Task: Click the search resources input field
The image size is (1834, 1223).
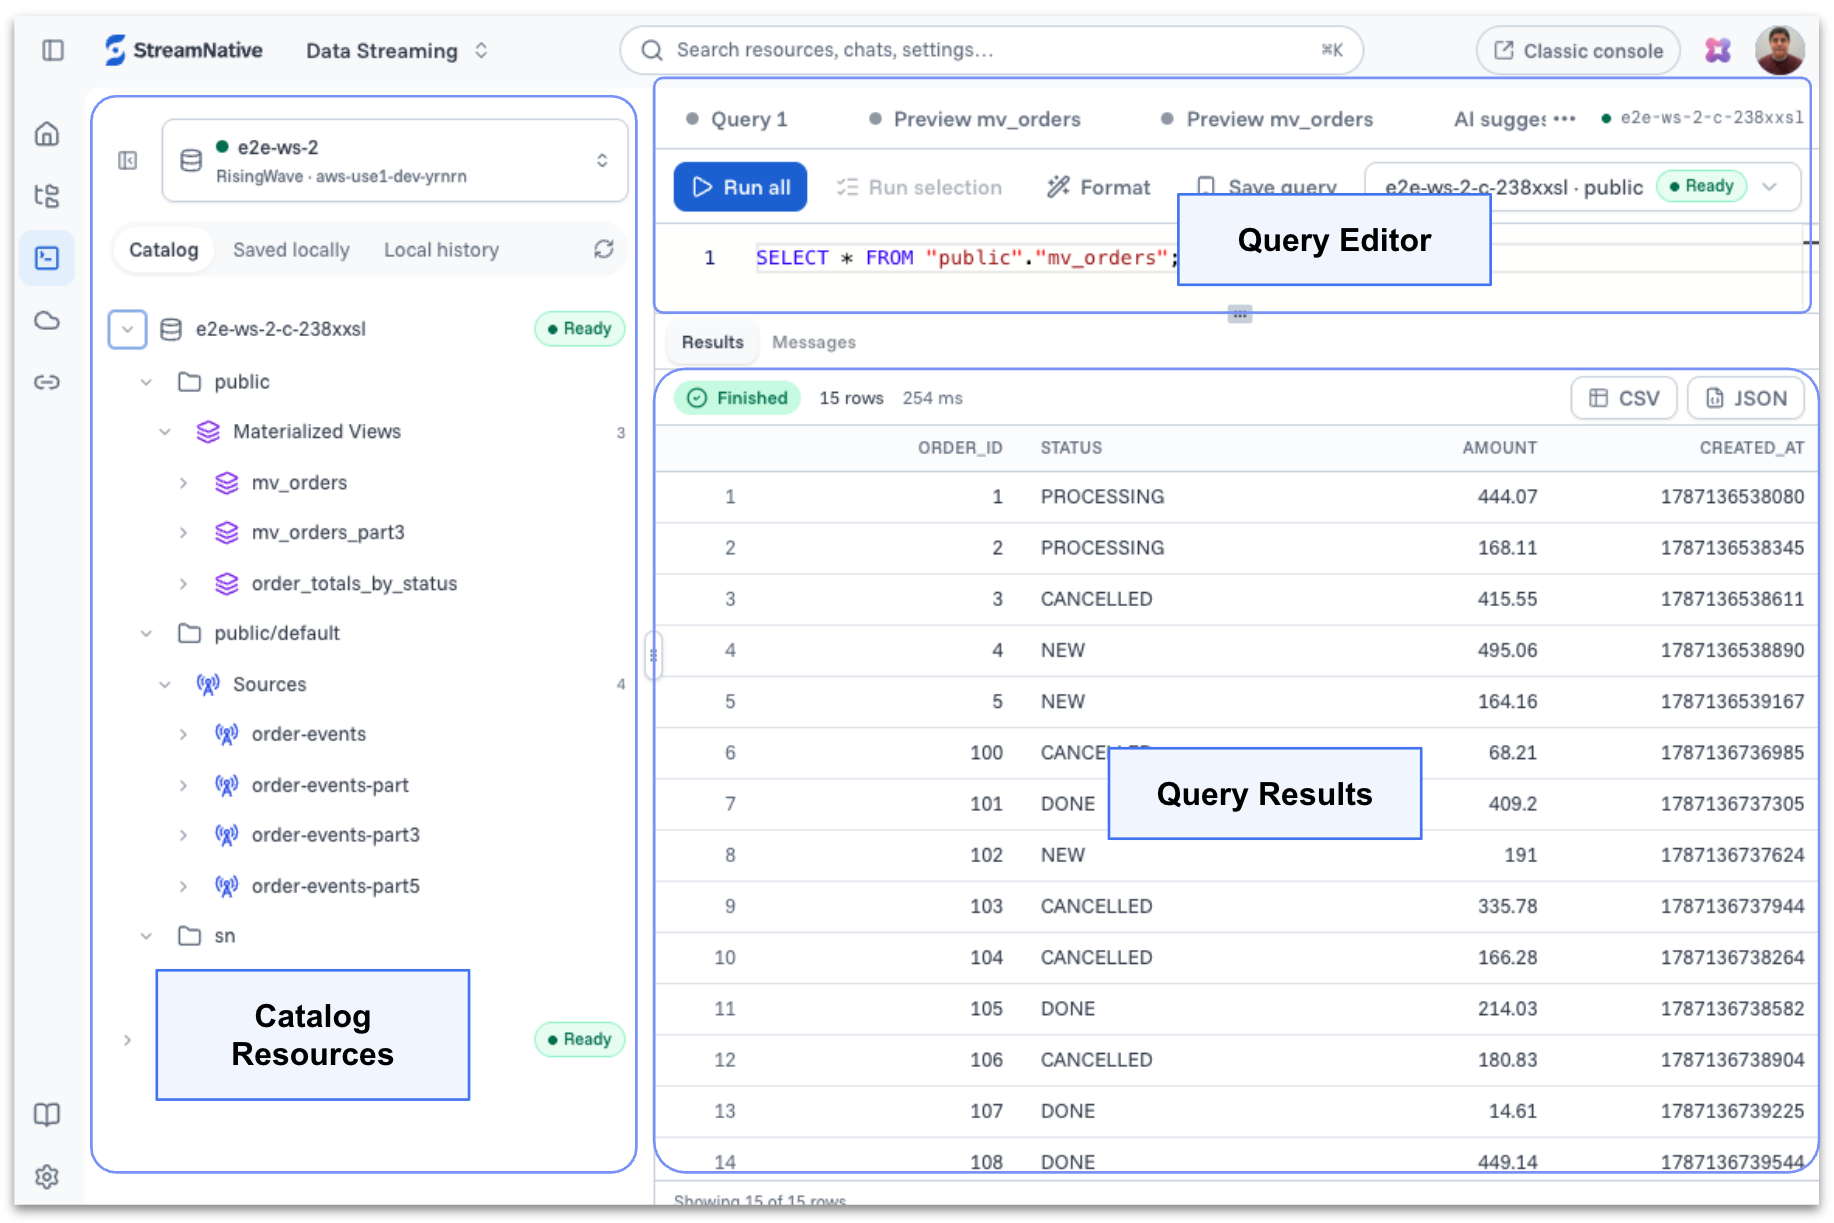Action: 991,50
